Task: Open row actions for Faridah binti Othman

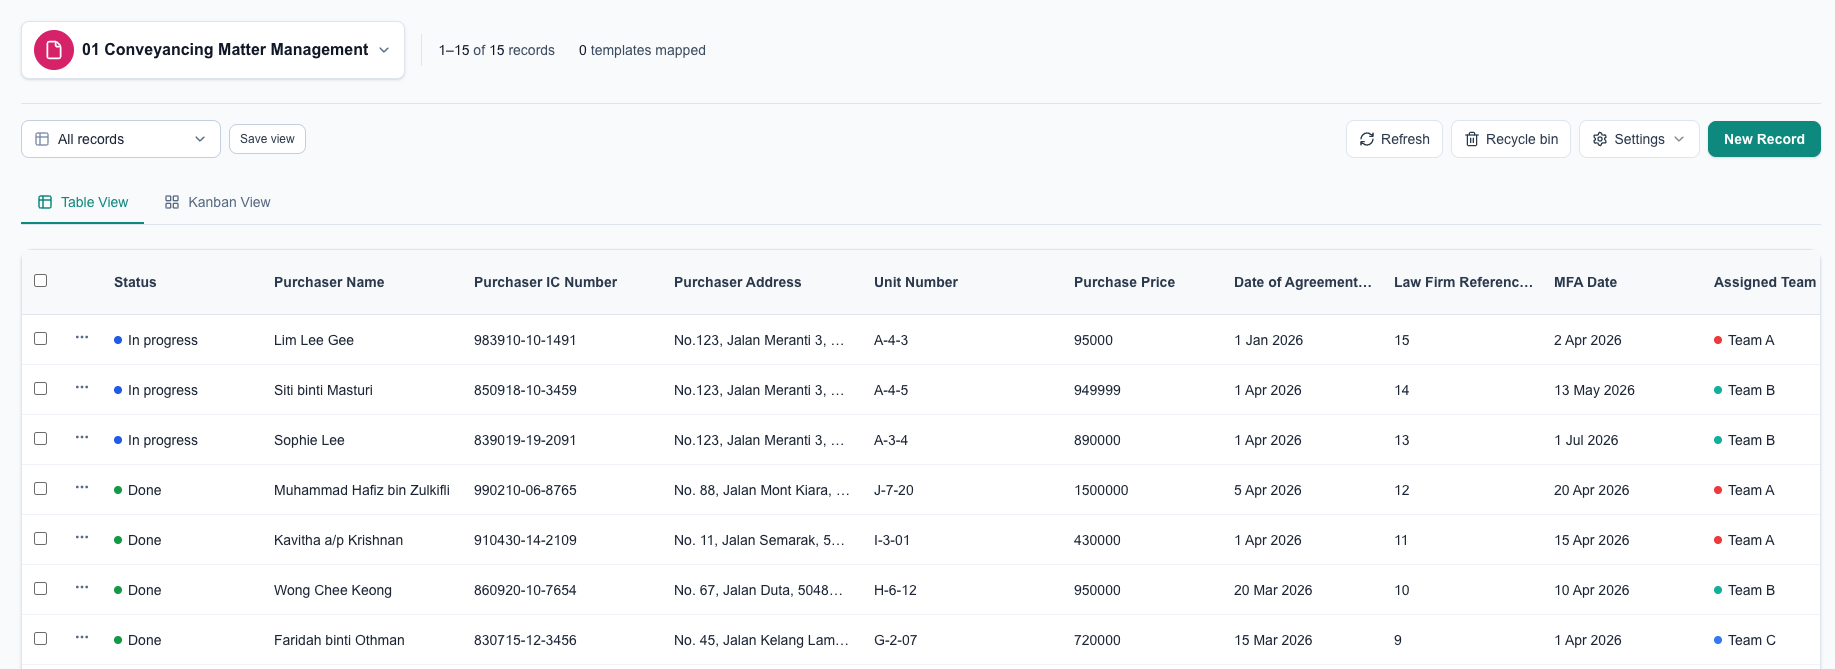Action: pyautogui.click(x=82, y=638)
